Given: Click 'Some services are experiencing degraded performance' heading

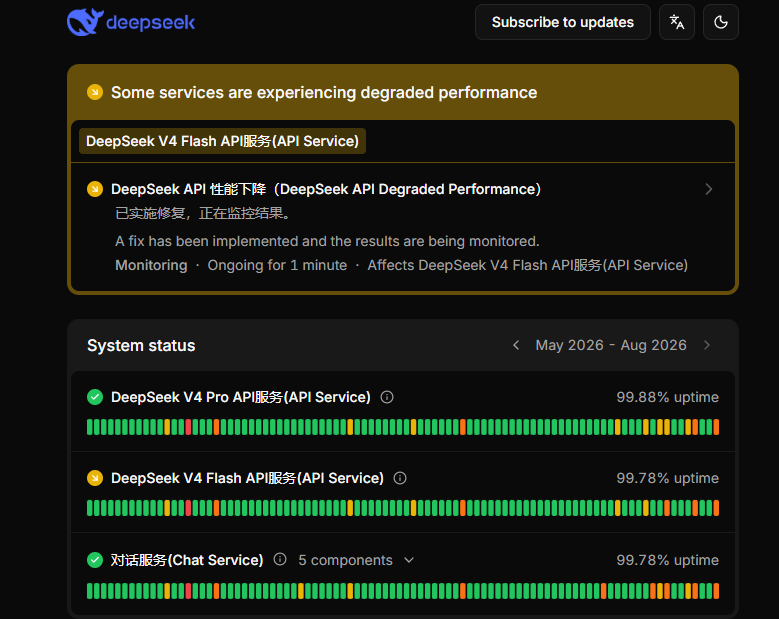Looking at the screenshot, I should [324, 92].
